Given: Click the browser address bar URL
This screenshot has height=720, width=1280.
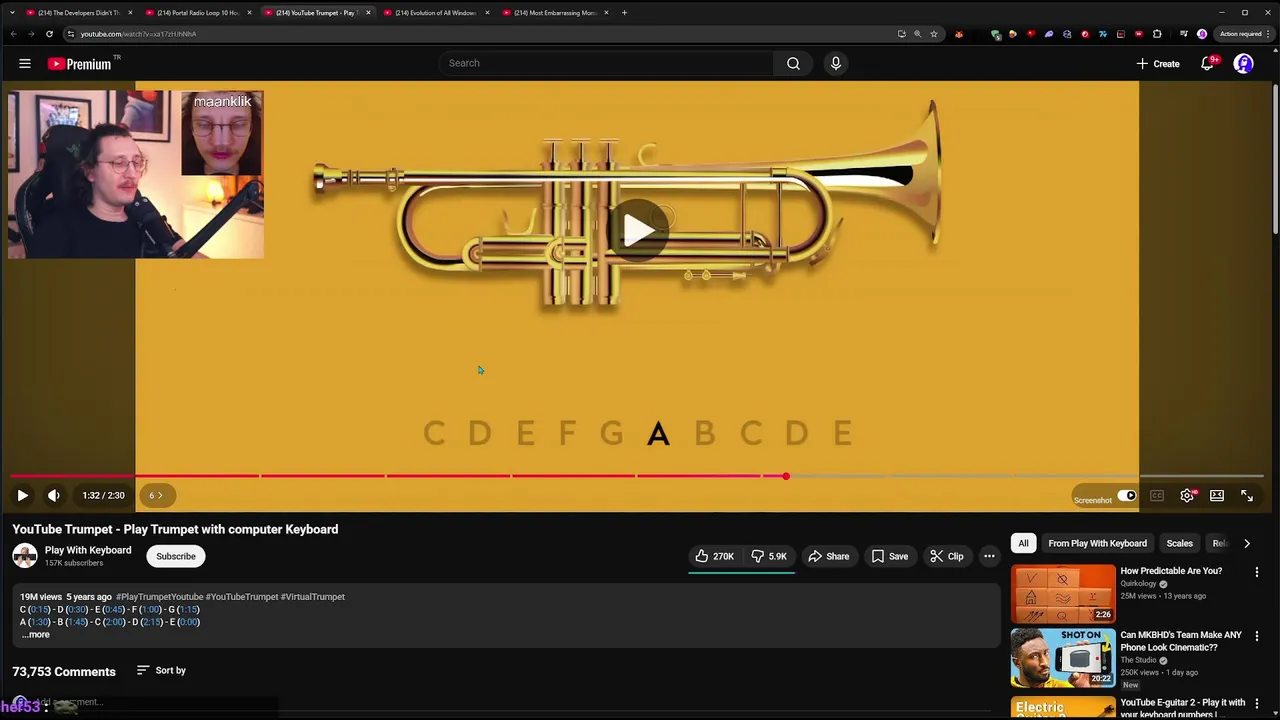Looking at the screenshot, I should point(138,34).
